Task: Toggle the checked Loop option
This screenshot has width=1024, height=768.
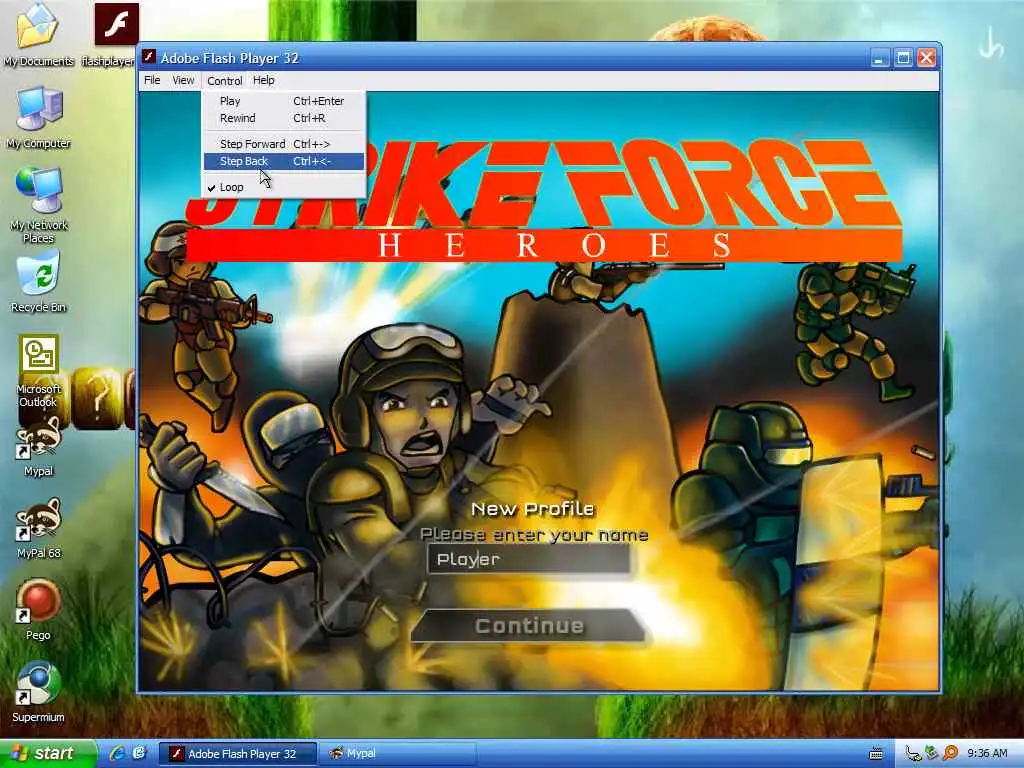Action: click(x=283, y=187)
